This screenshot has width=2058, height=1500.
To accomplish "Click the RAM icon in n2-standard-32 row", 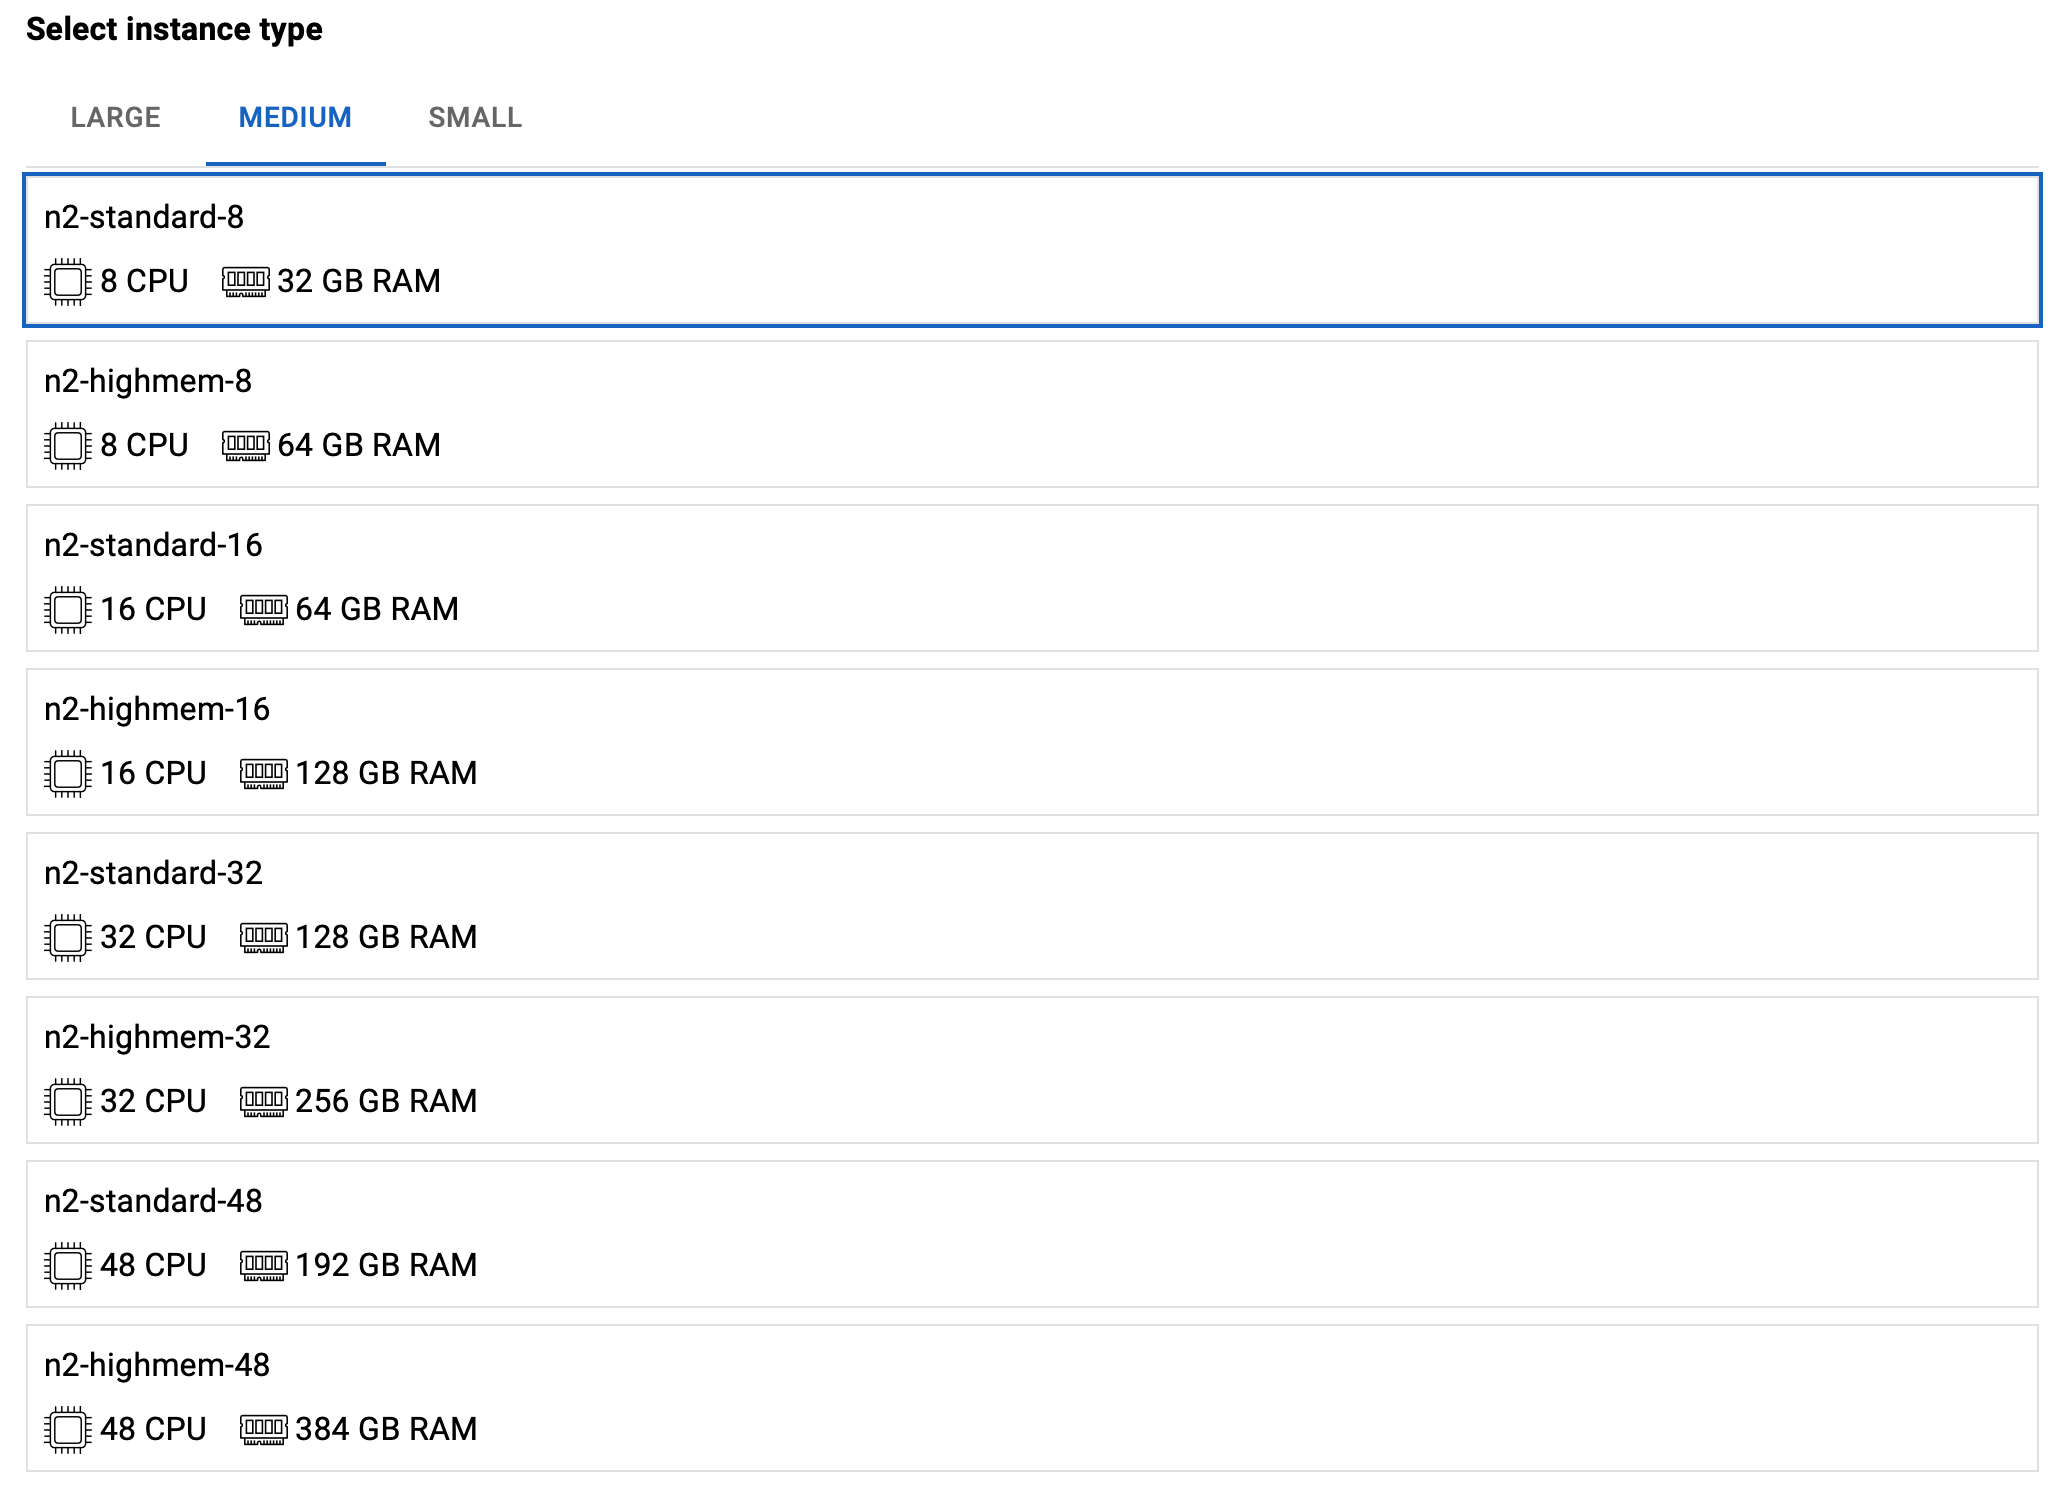I will [264, 938].
